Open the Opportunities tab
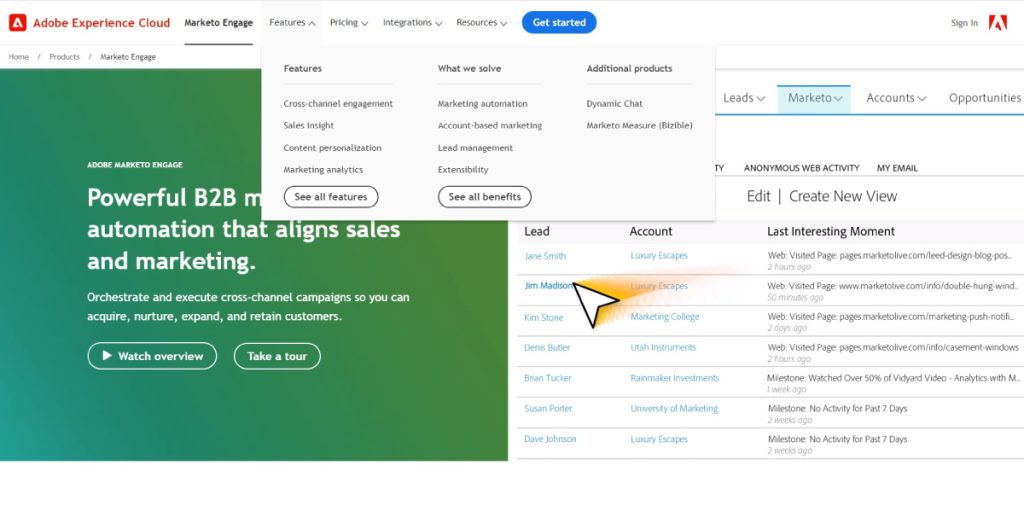Image resolution: width=1024 pixels, height=512 pixels. [985, 98]
